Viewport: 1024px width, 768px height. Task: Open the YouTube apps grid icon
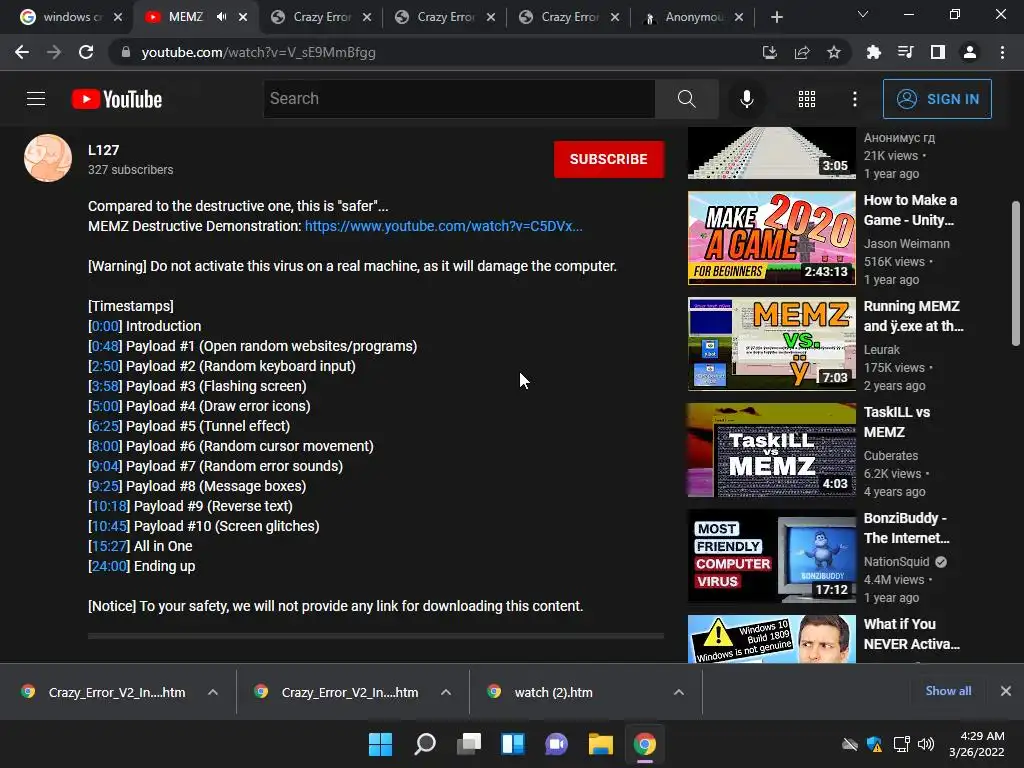(807, 99)
